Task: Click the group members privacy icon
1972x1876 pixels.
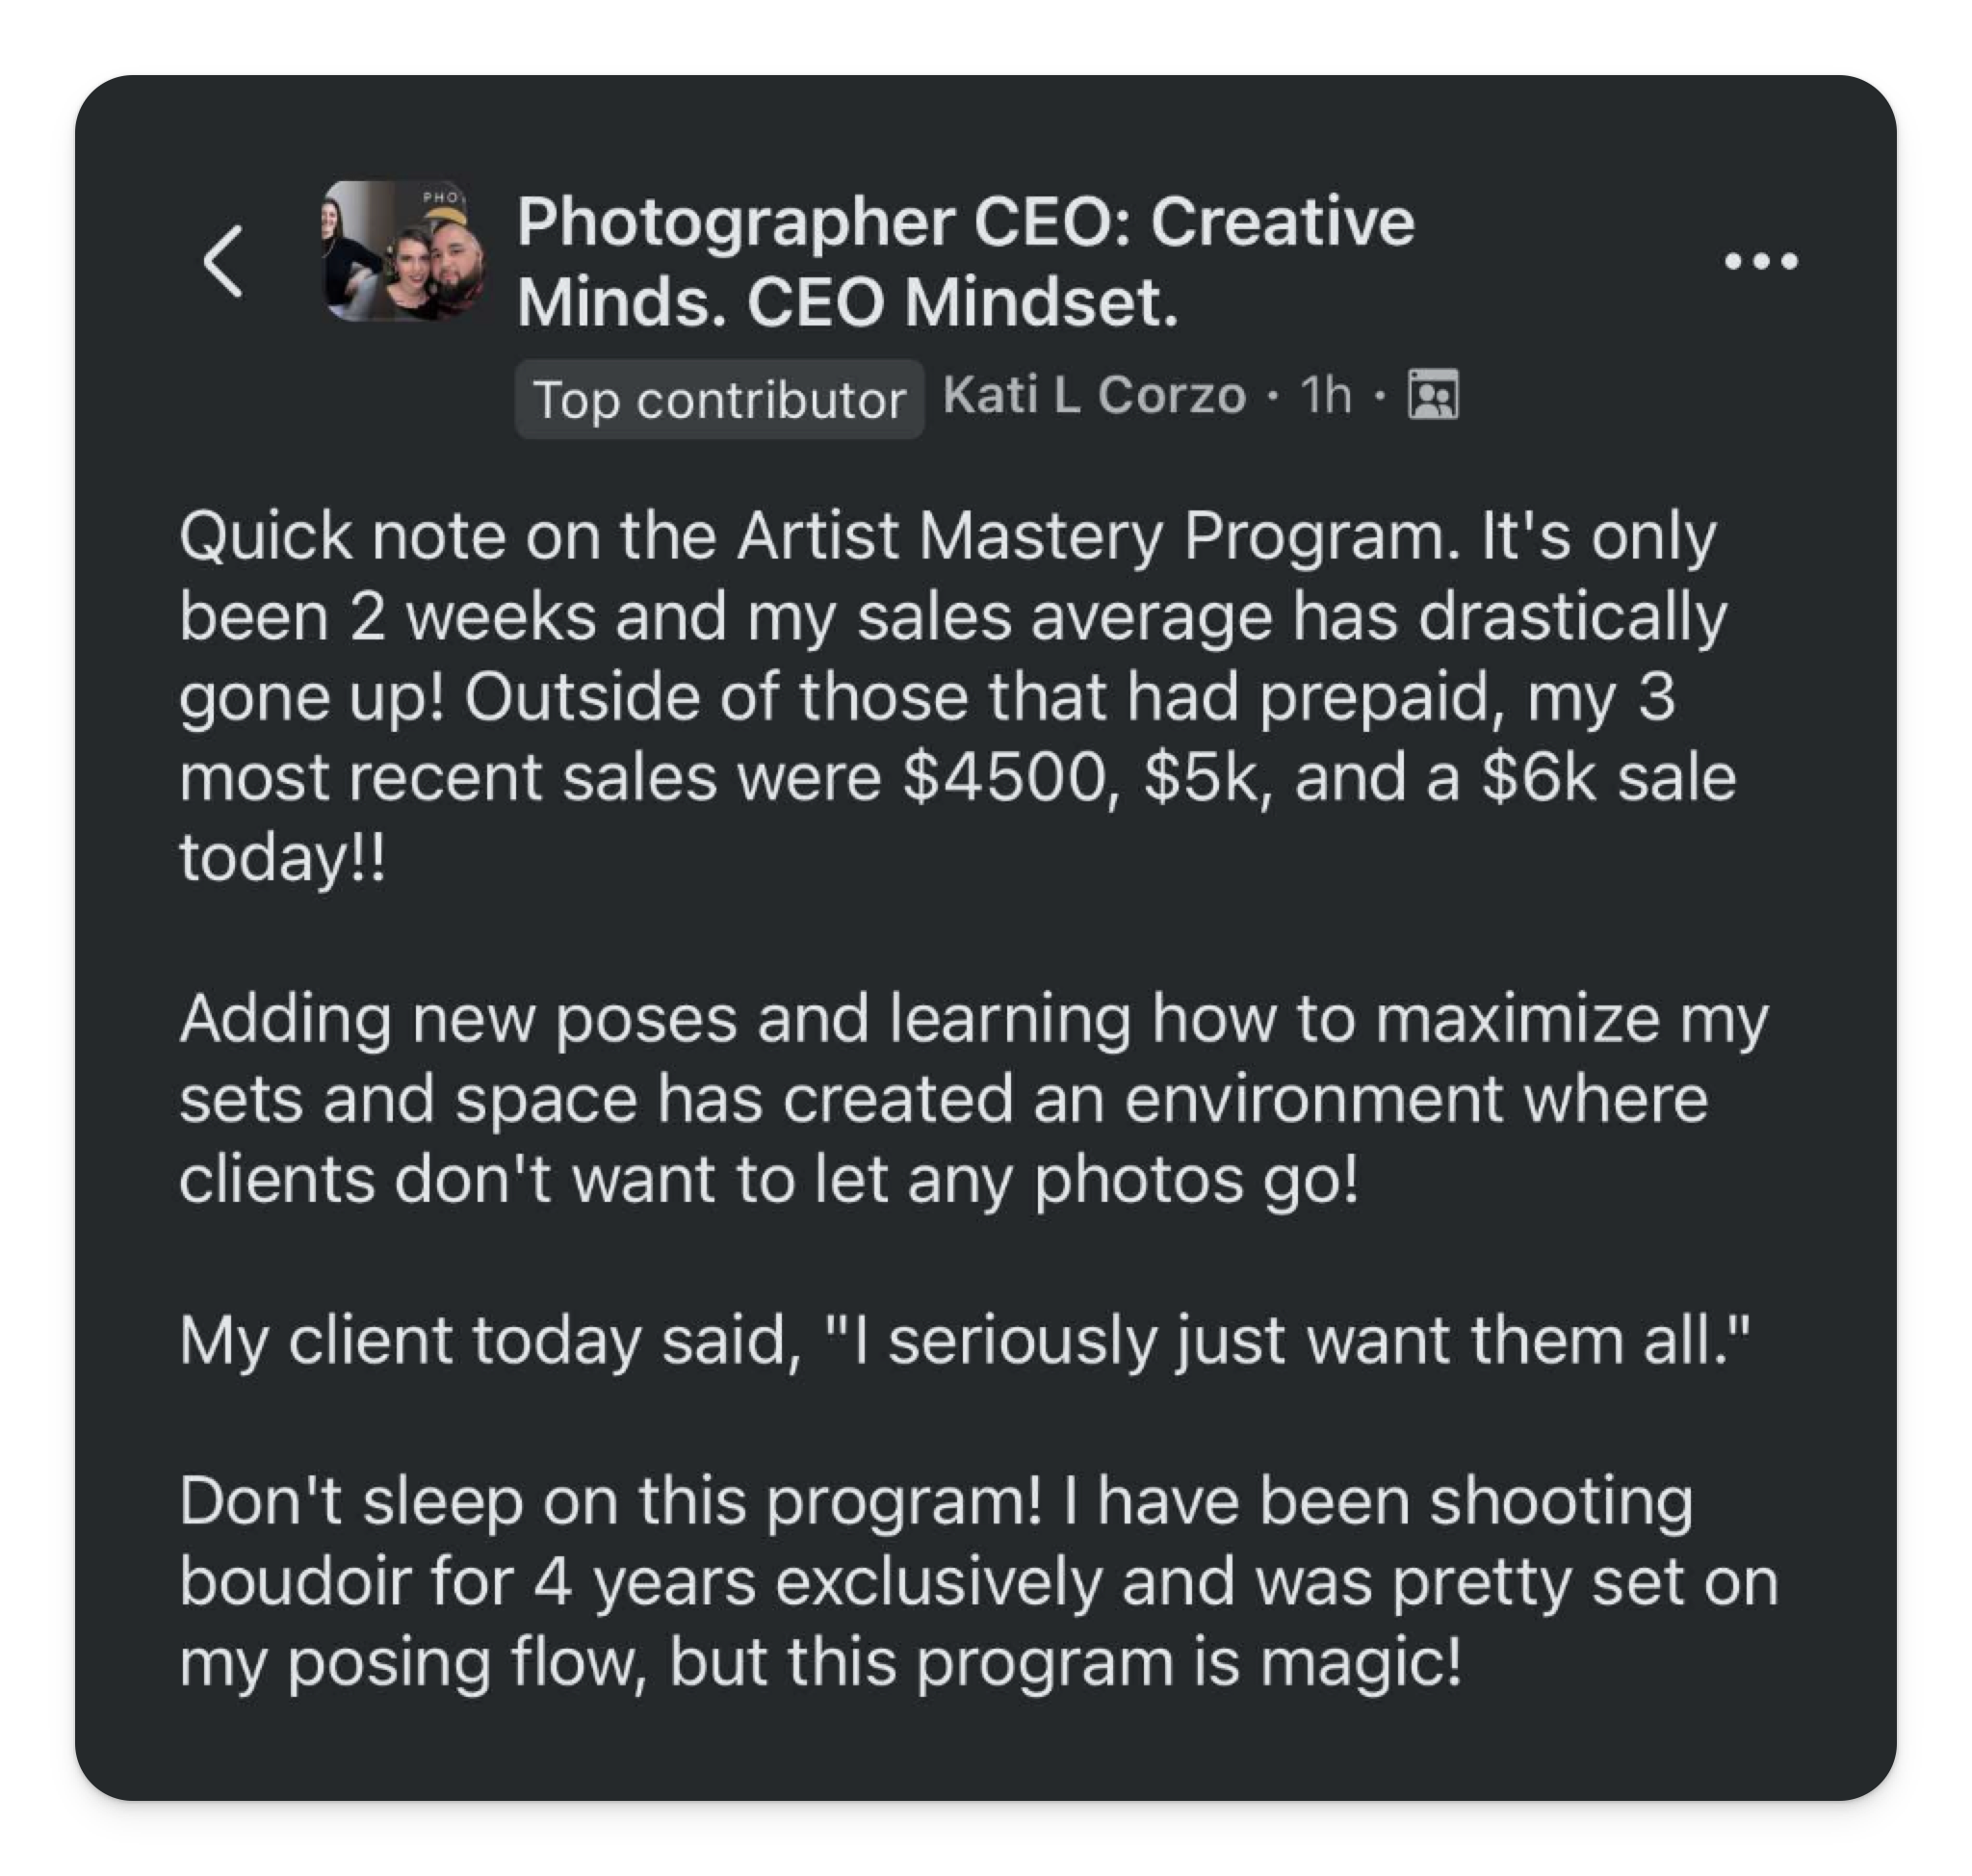Action: (1433, 395)
